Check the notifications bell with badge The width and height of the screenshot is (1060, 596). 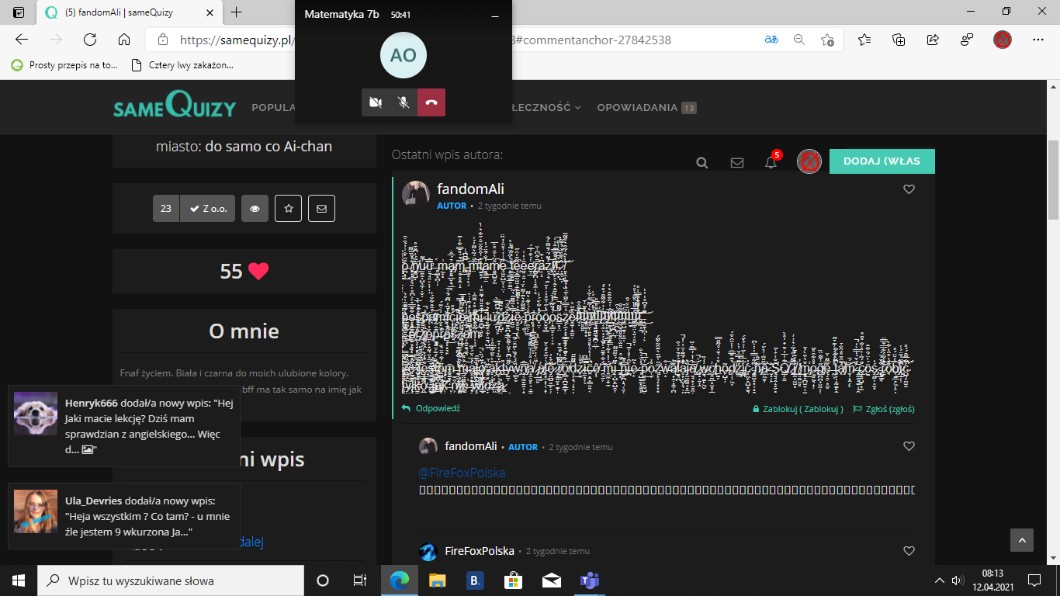pos(771,162)
